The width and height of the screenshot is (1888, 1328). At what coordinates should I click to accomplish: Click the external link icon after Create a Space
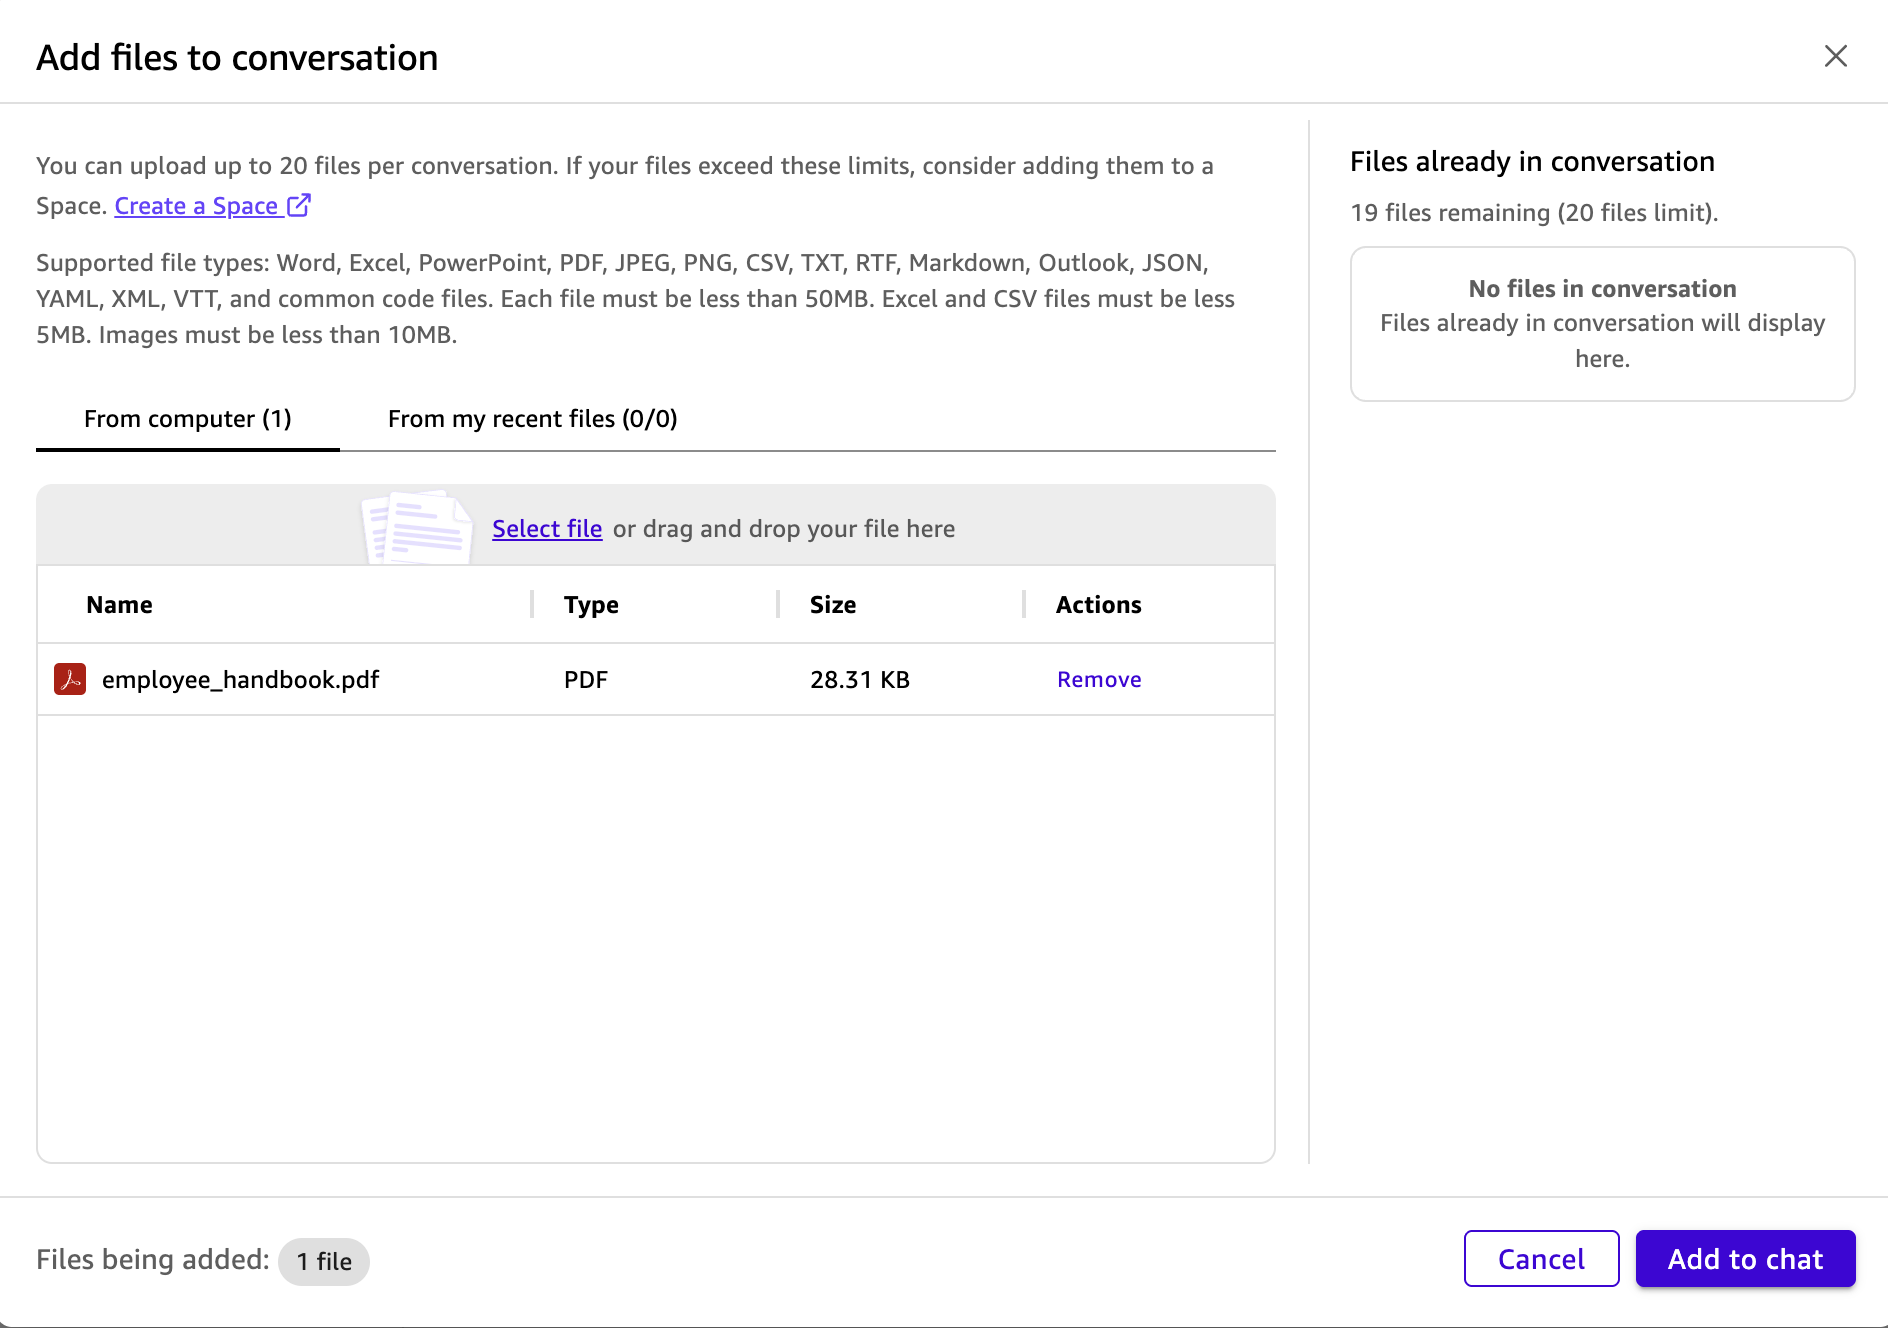click(299, 205)
